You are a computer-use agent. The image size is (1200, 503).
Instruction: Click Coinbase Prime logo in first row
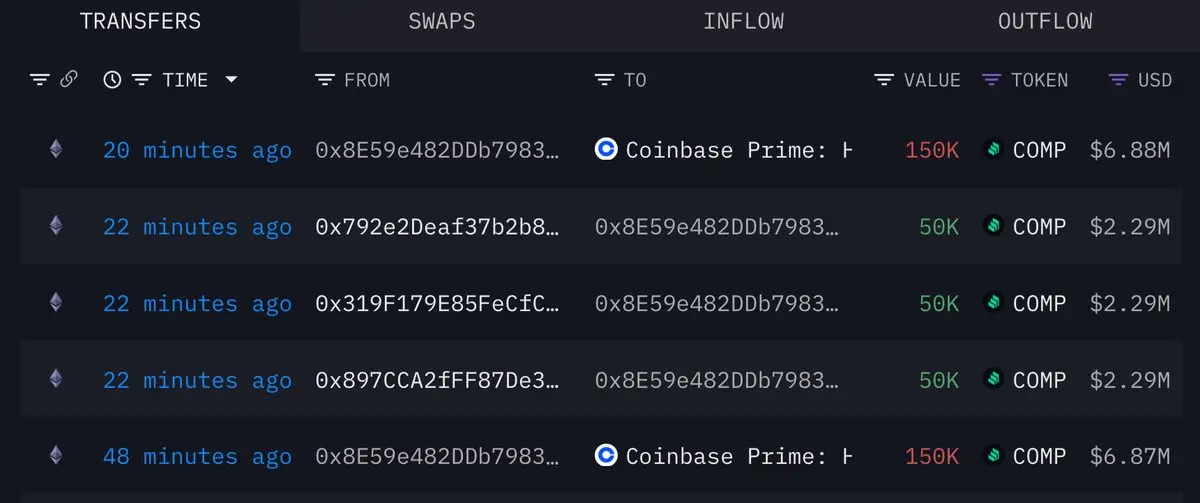[606, 150]
